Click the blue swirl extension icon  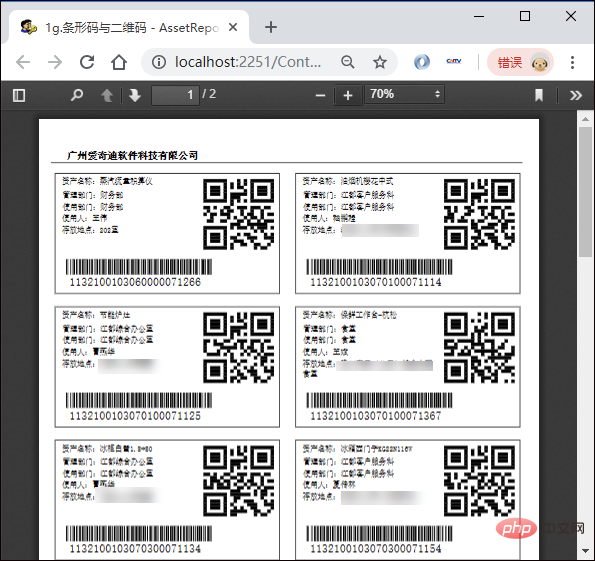tap(422, 62)
